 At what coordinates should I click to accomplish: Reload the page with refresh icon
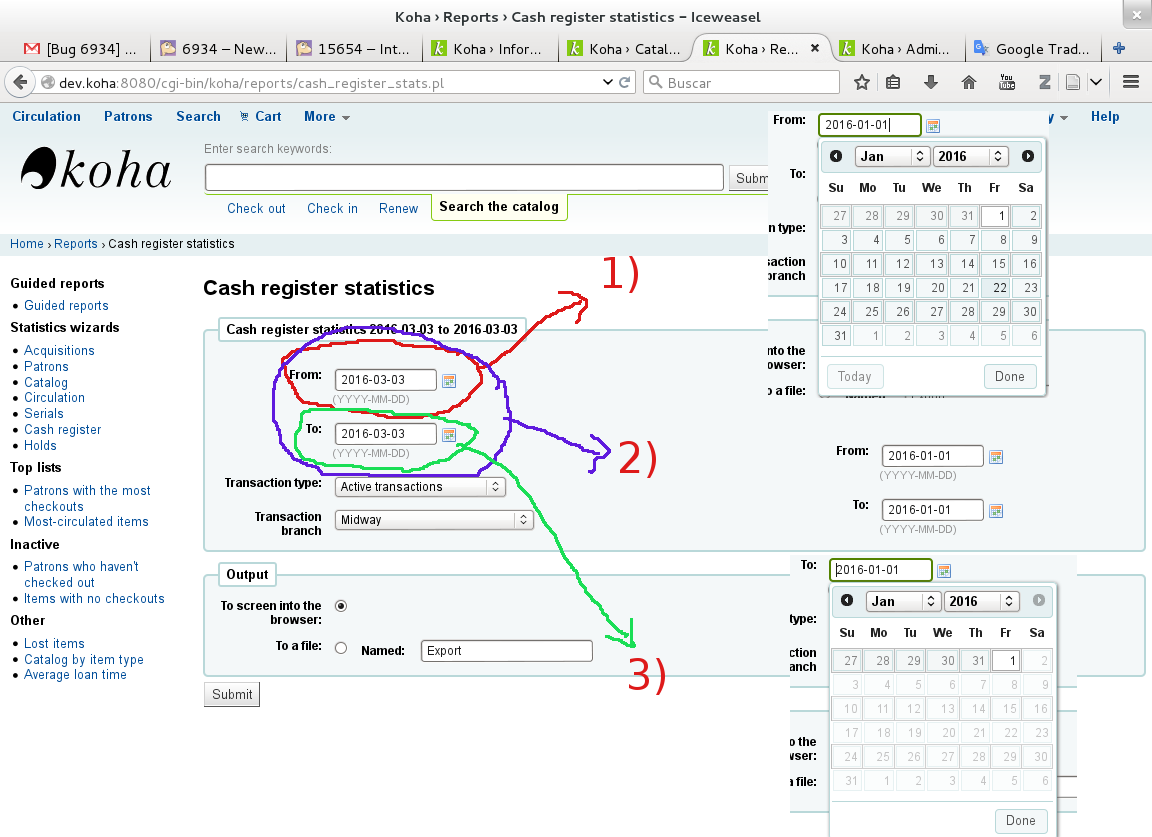coord(625,82)
